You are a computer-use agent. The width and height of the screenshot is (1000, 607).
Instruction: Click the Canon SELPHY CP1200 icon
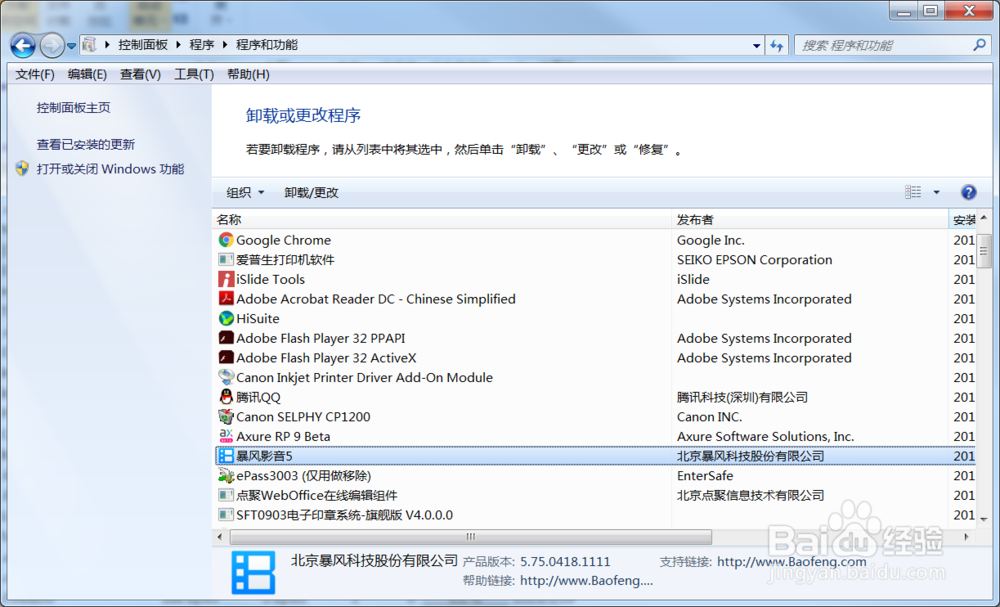pyautogui.click(x=226, y=416)
